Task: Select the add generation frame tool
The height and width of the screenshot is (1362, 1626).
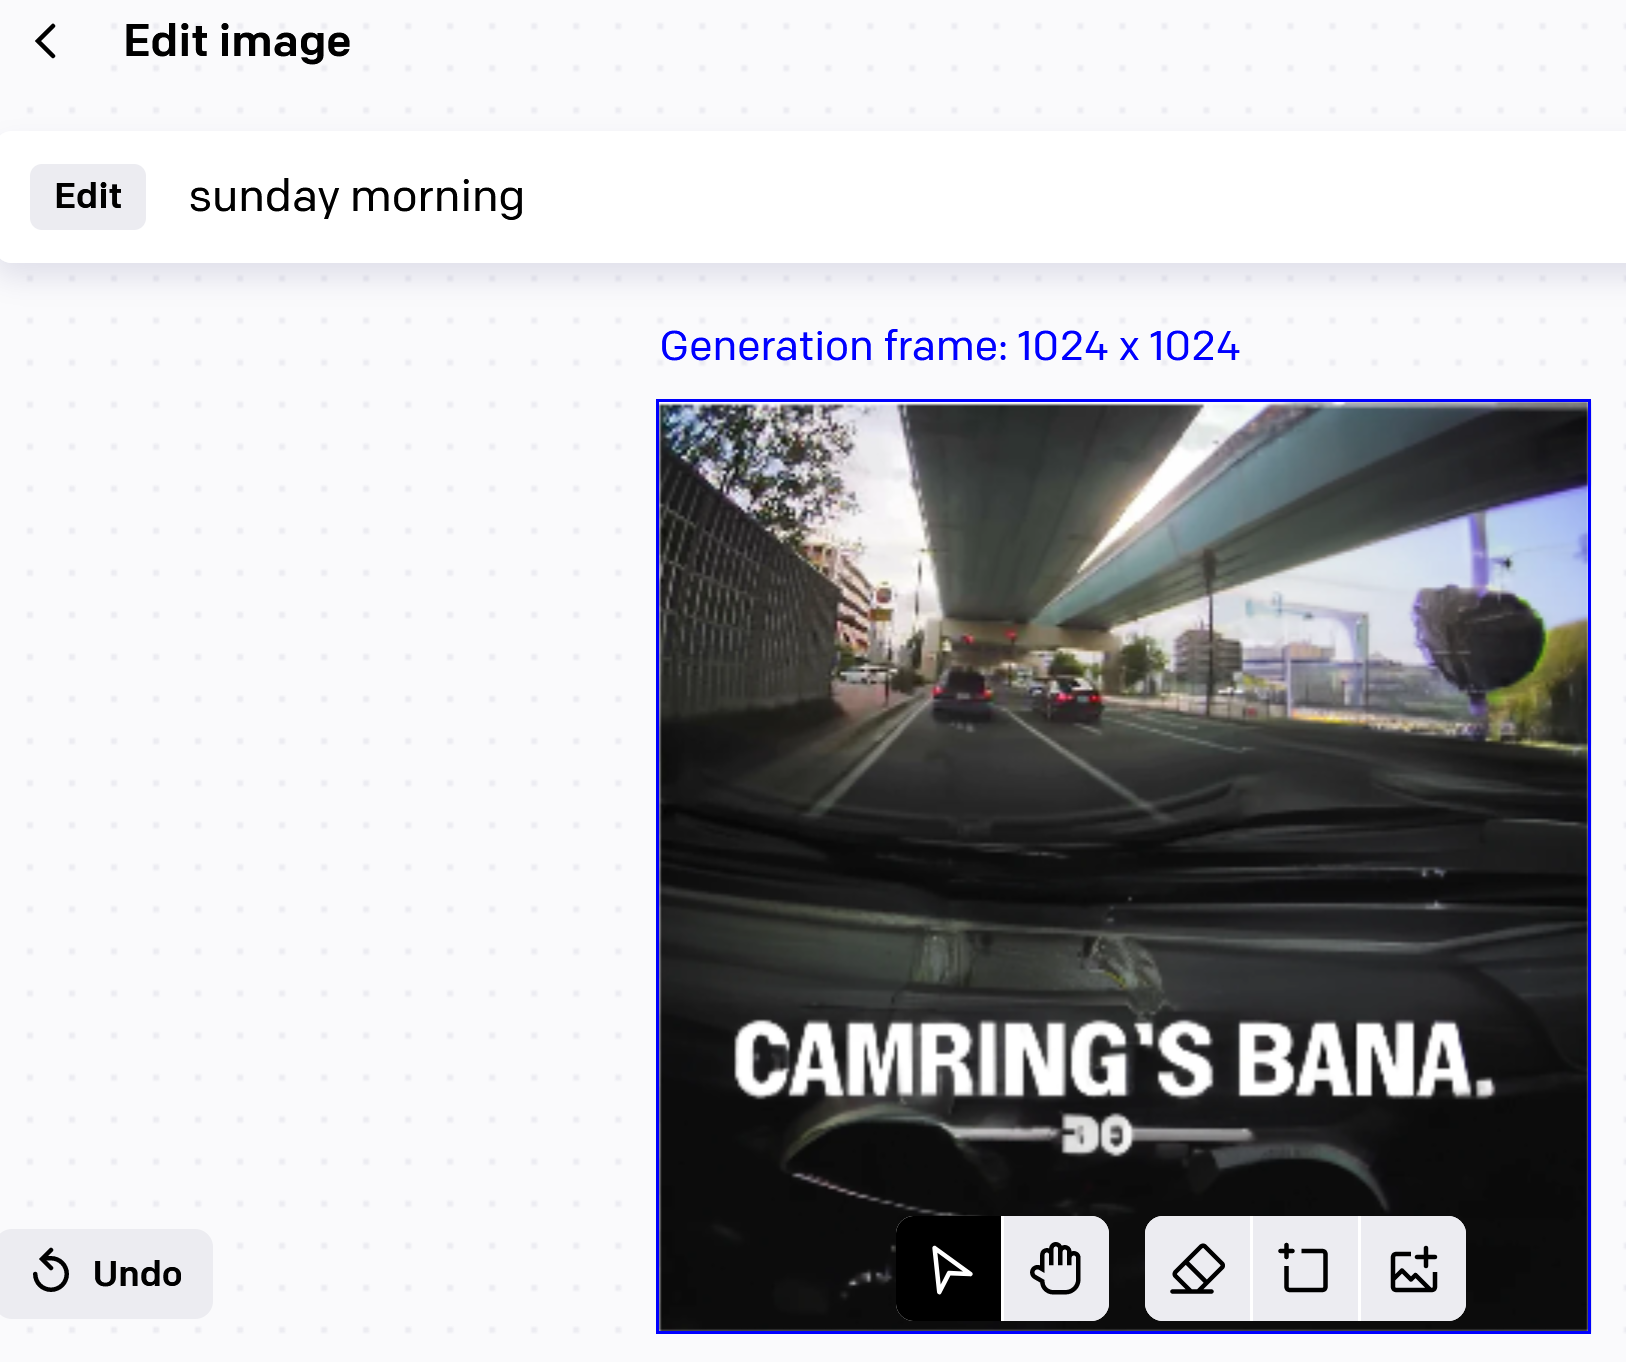Action: click(1304, 1269)
